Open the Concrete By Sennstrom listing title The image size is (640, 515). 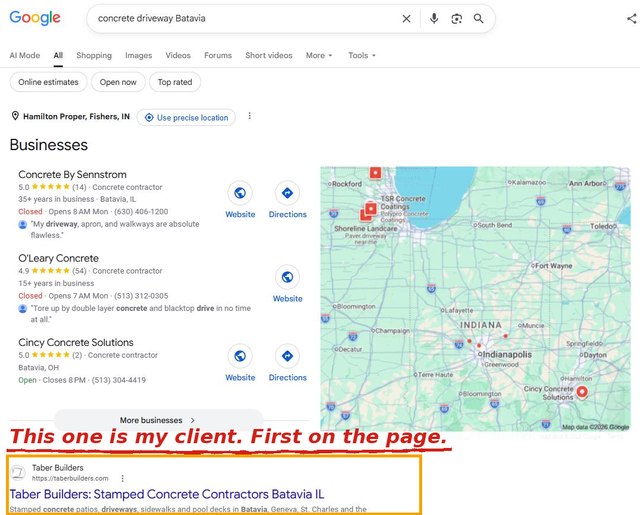(x=72, y=175)
